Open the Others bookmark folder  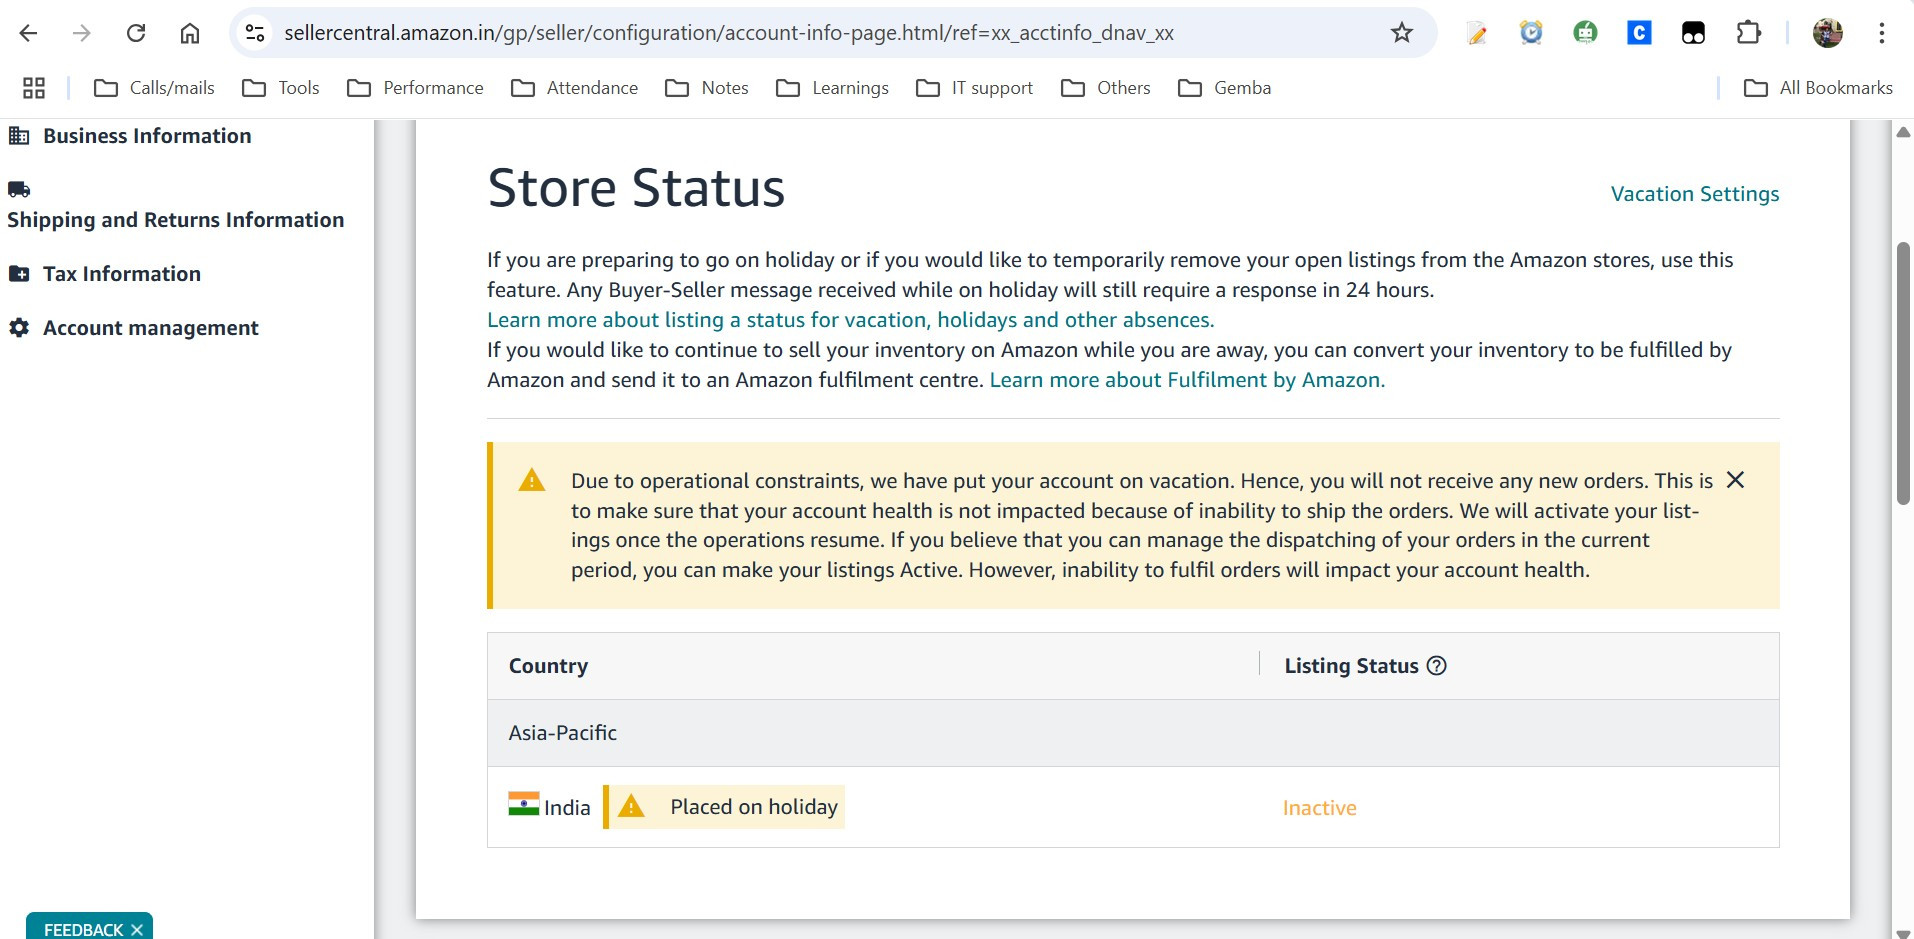1106,88
